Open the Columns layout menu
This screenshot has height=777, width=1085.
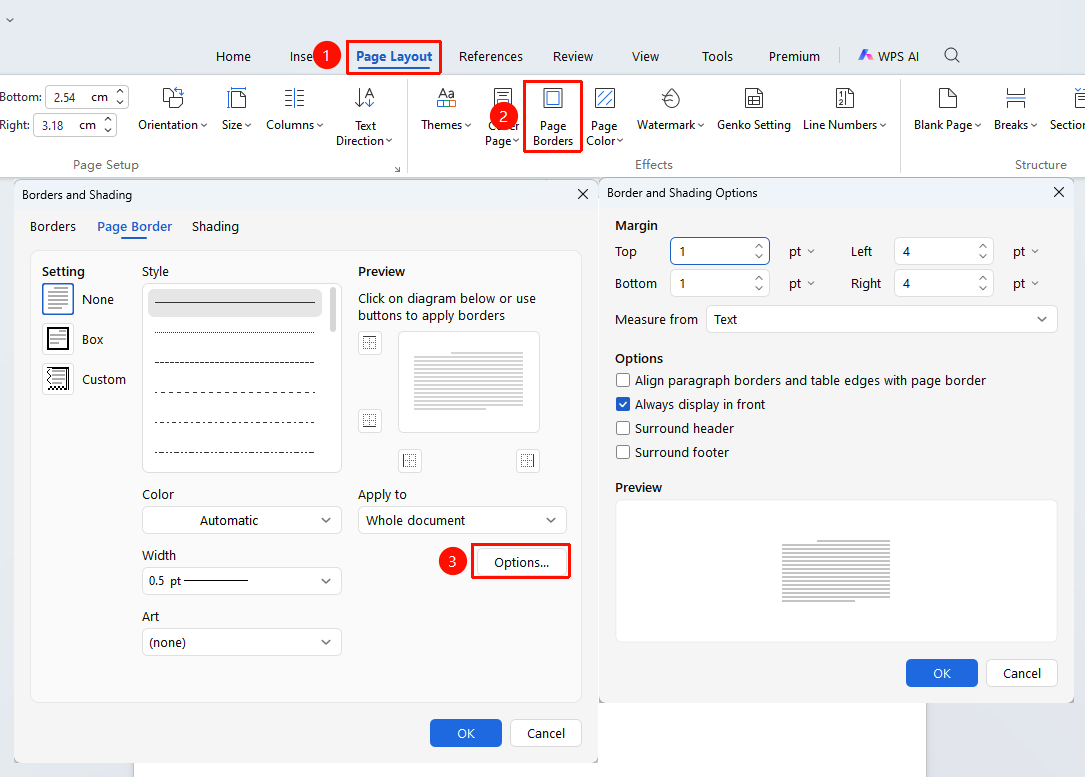pyautogui.click(x=294, y=109)
